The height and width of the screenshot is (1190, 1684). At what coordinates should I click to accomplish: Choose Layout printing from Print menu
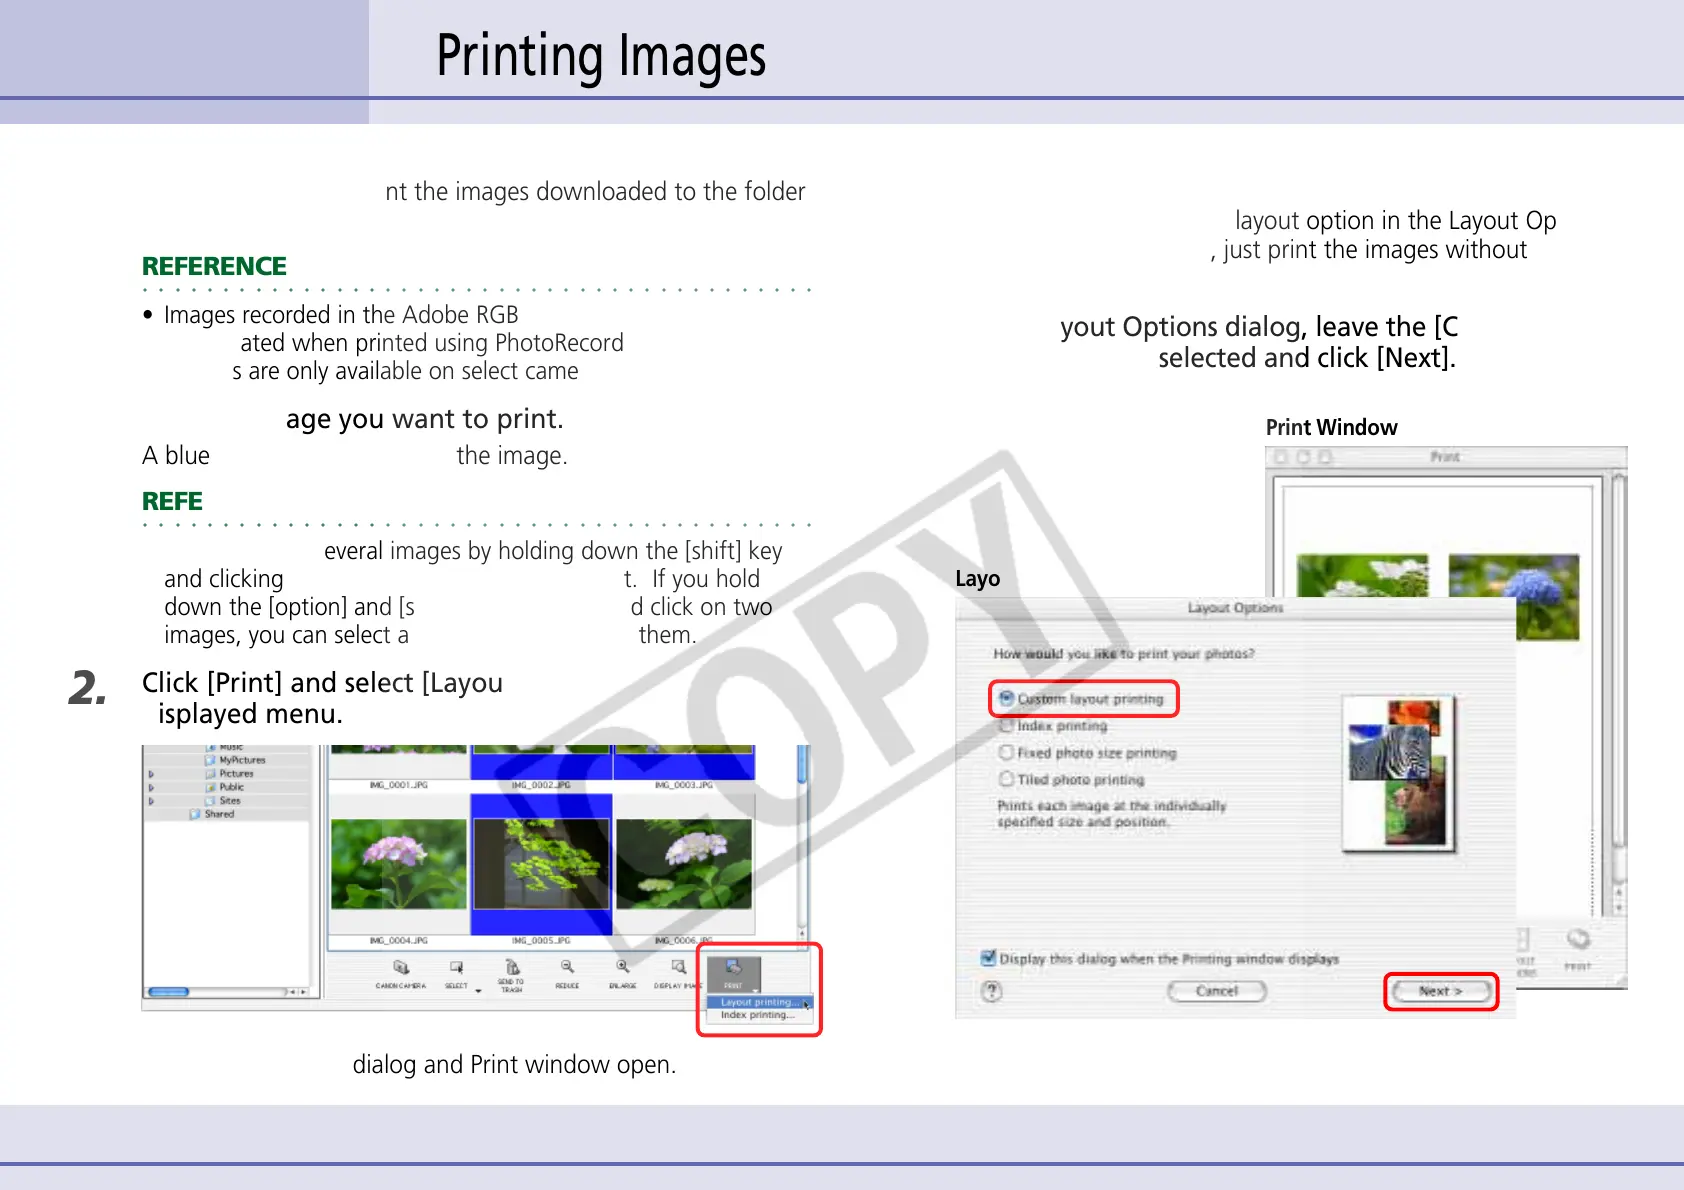[x=758, y=1002]
